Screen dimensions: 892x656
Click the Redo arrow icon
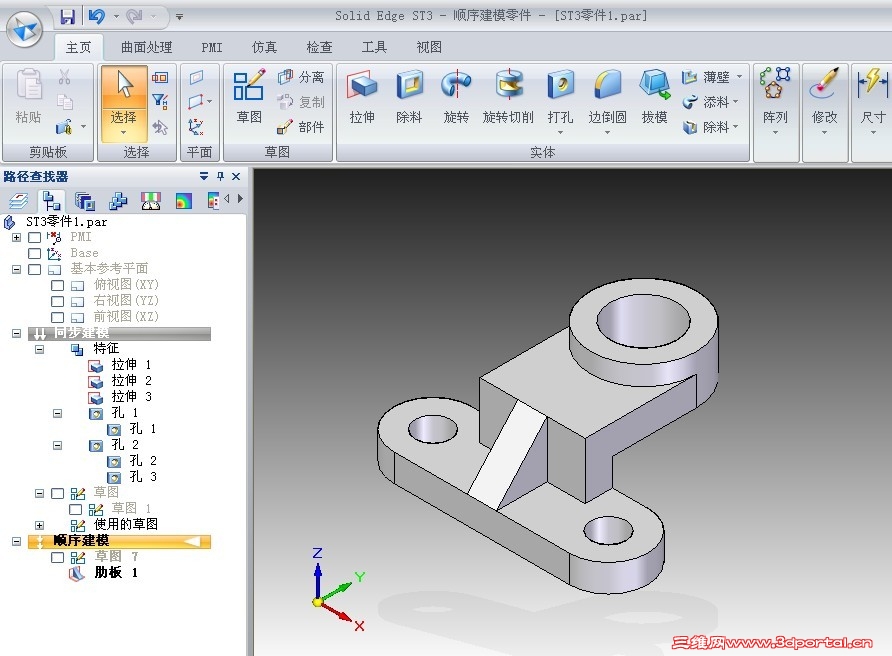(x=134, y=16)
